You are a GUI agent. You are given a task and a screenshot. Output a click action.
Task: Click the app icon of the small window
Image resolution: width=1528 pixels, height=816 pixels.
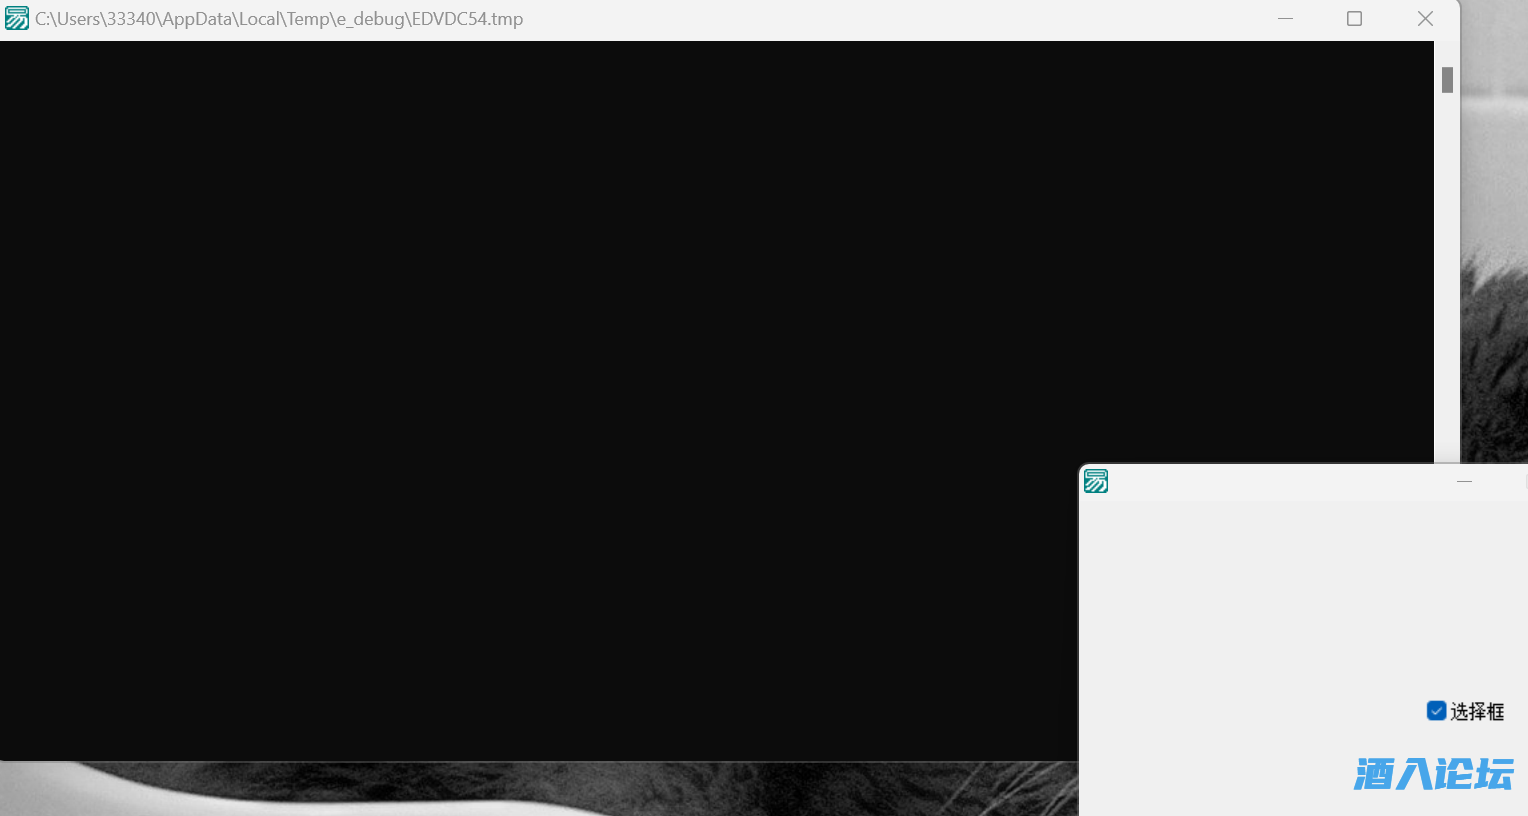click(x=1096, y=481)
